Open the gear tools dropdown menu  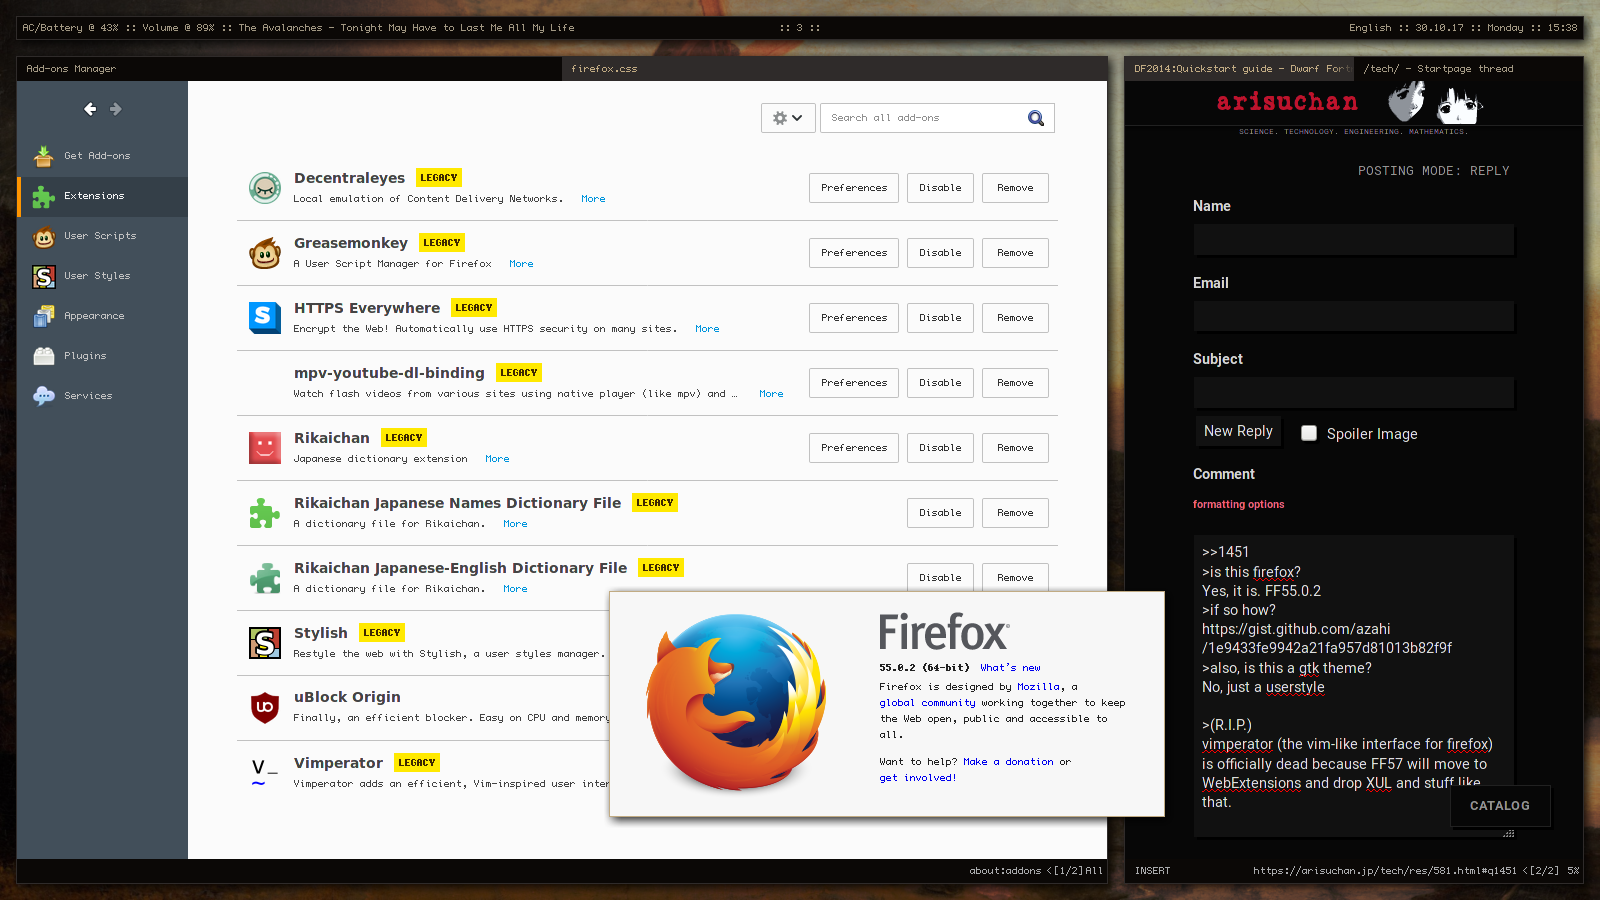pyautogui.click(x=788, y=118)
